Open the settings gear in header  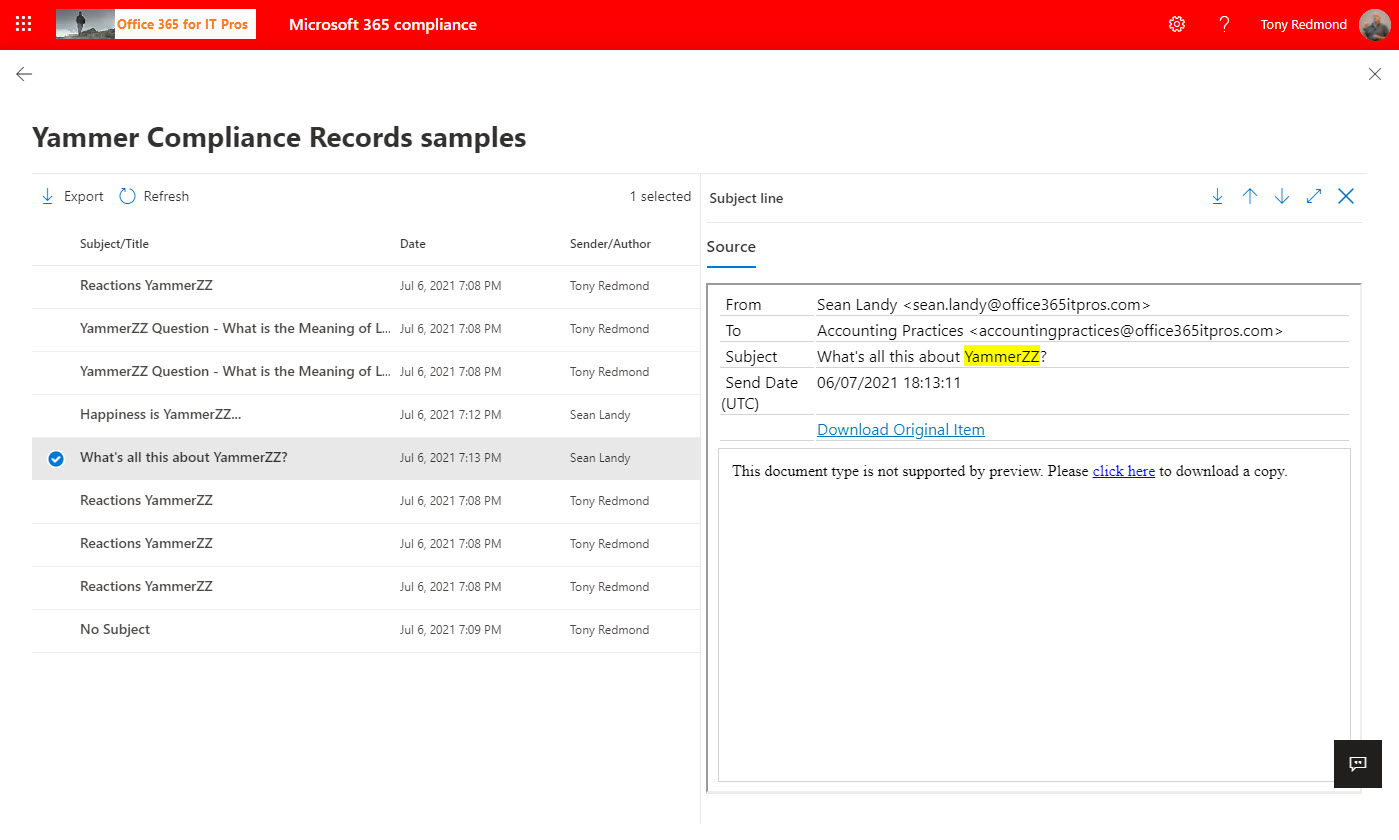pyautogui.click(x=1177, y=24)
